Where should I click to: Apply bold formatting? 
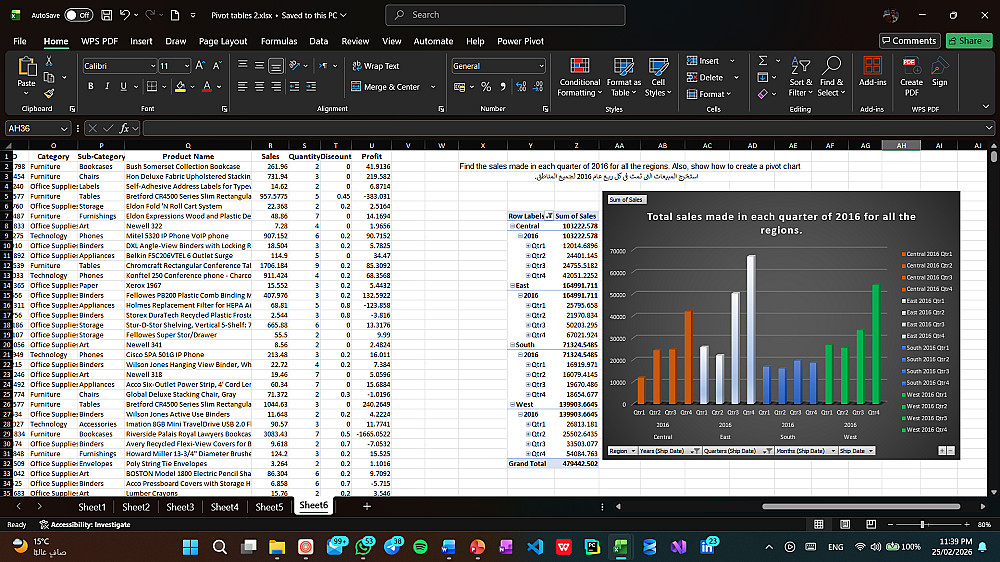coord(92,86)
